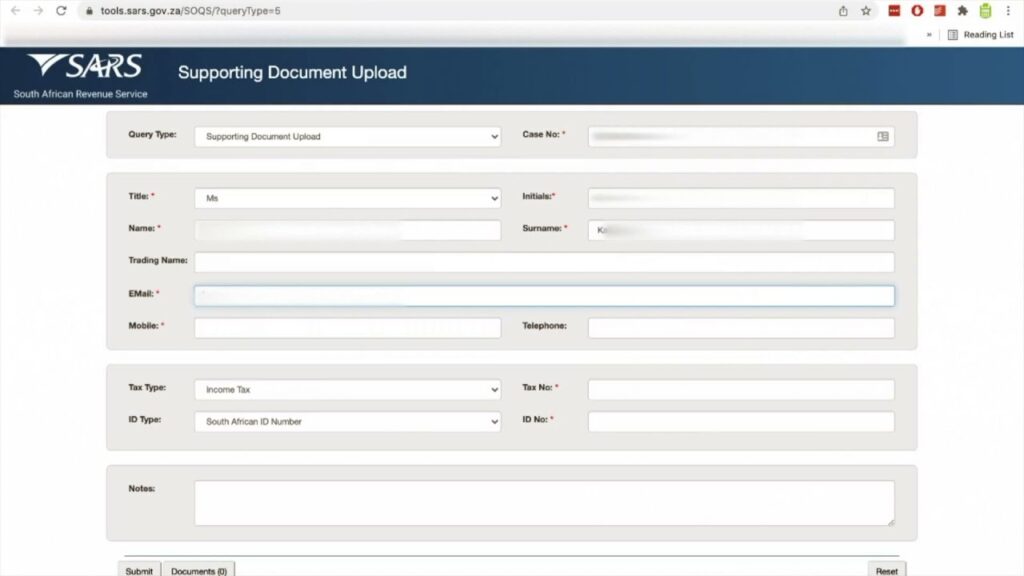
Task: Open the Title dropdown
Action: [x=347, y=198]
